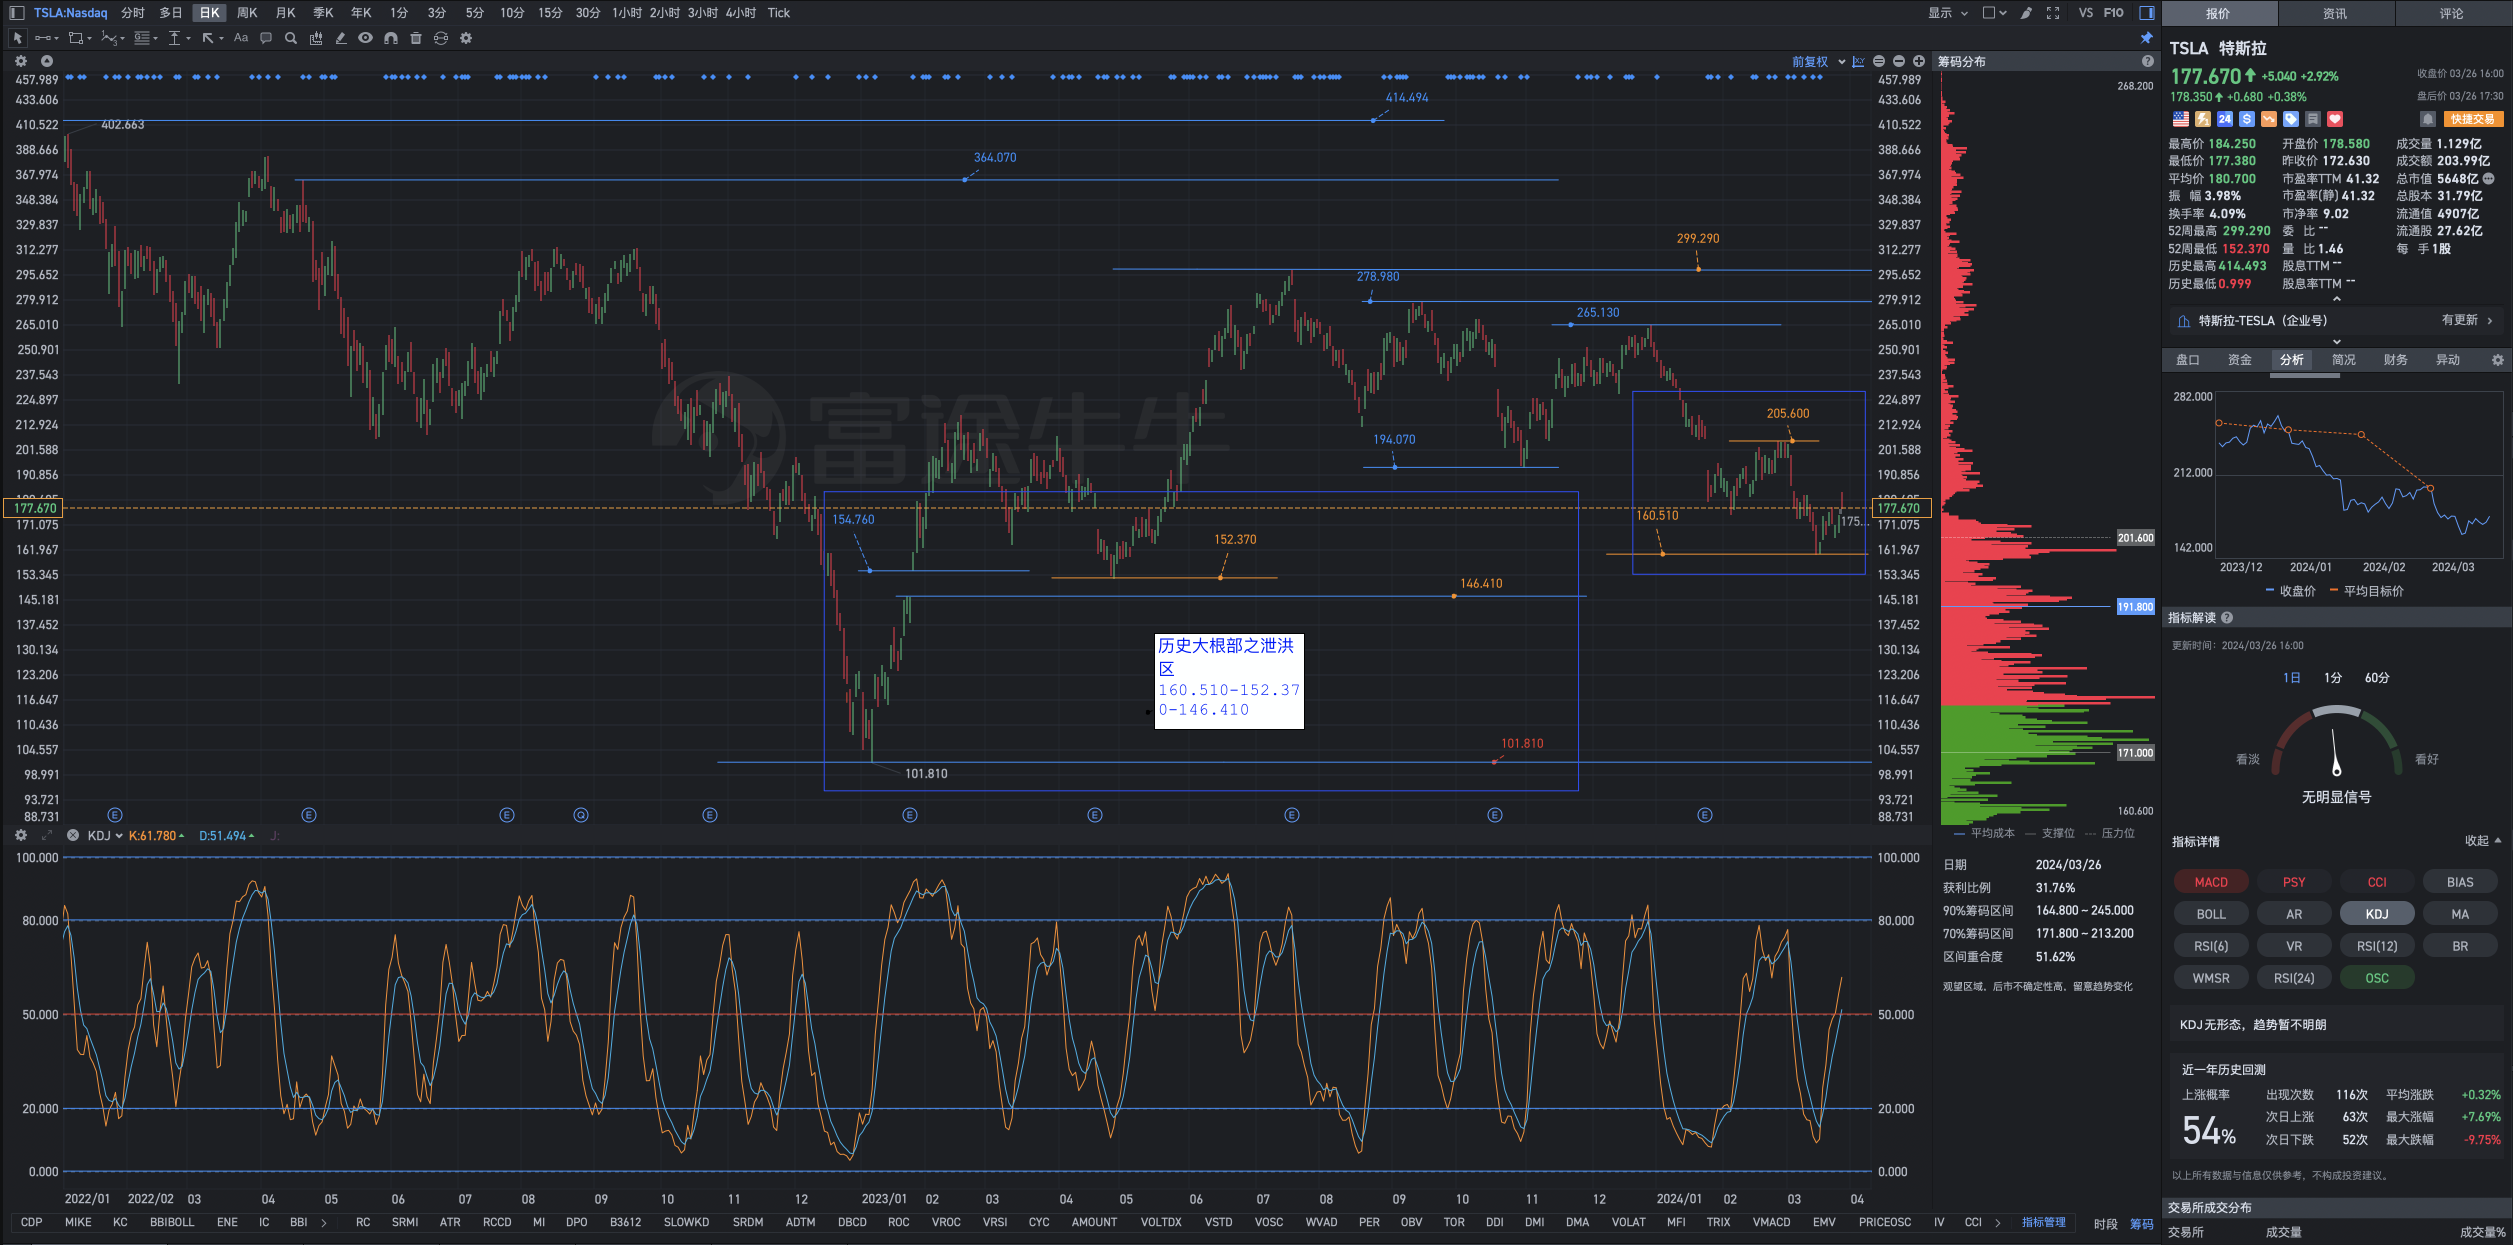Enter fullscreen chart mode

(2053, 13)
